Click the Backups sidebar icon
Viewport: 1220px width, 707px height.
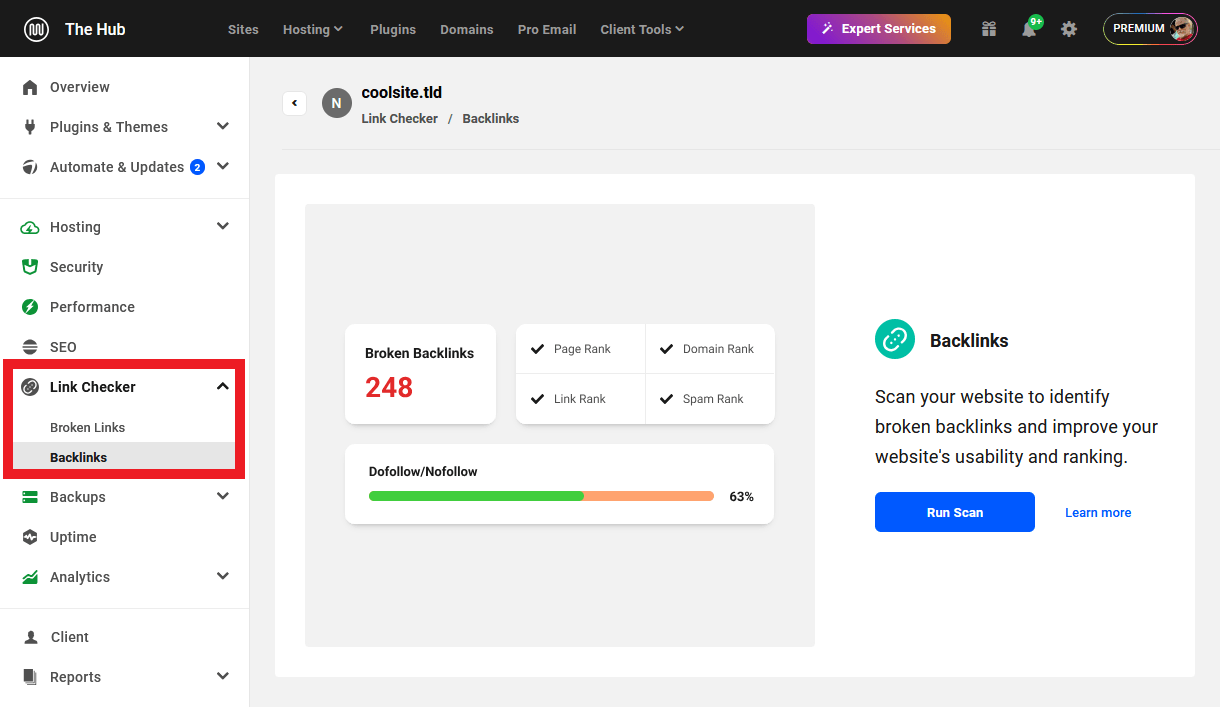tap(30, 497)
